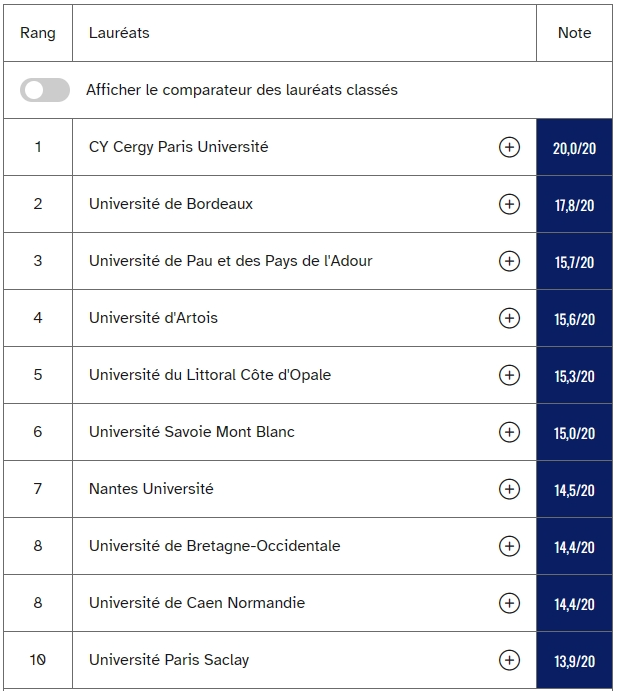Select CY Cergy Paris Université name

pyautogui.click(x=178, y=147)
